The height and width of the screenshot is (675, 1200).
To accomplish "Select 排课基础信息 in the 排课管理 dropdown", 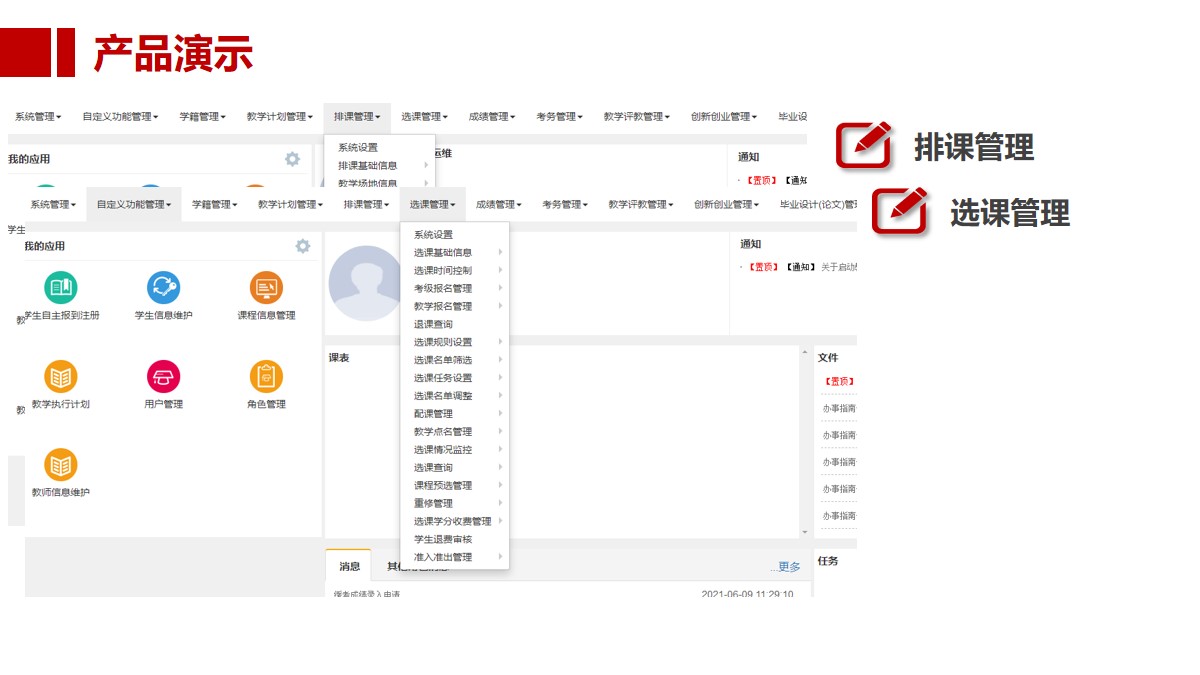I will (367, 166).
